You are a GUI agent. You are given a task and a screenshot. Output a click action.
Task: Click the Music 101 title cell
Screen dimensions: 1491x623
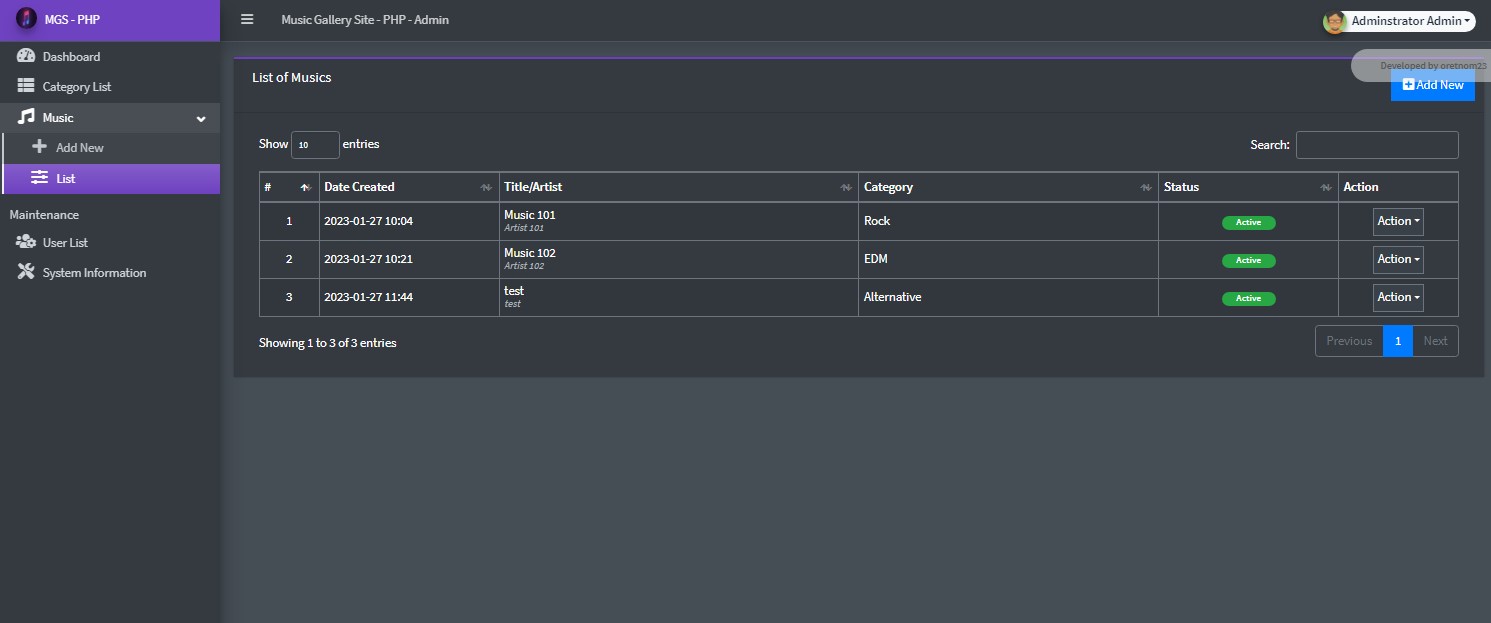click(x=679, y=222)
